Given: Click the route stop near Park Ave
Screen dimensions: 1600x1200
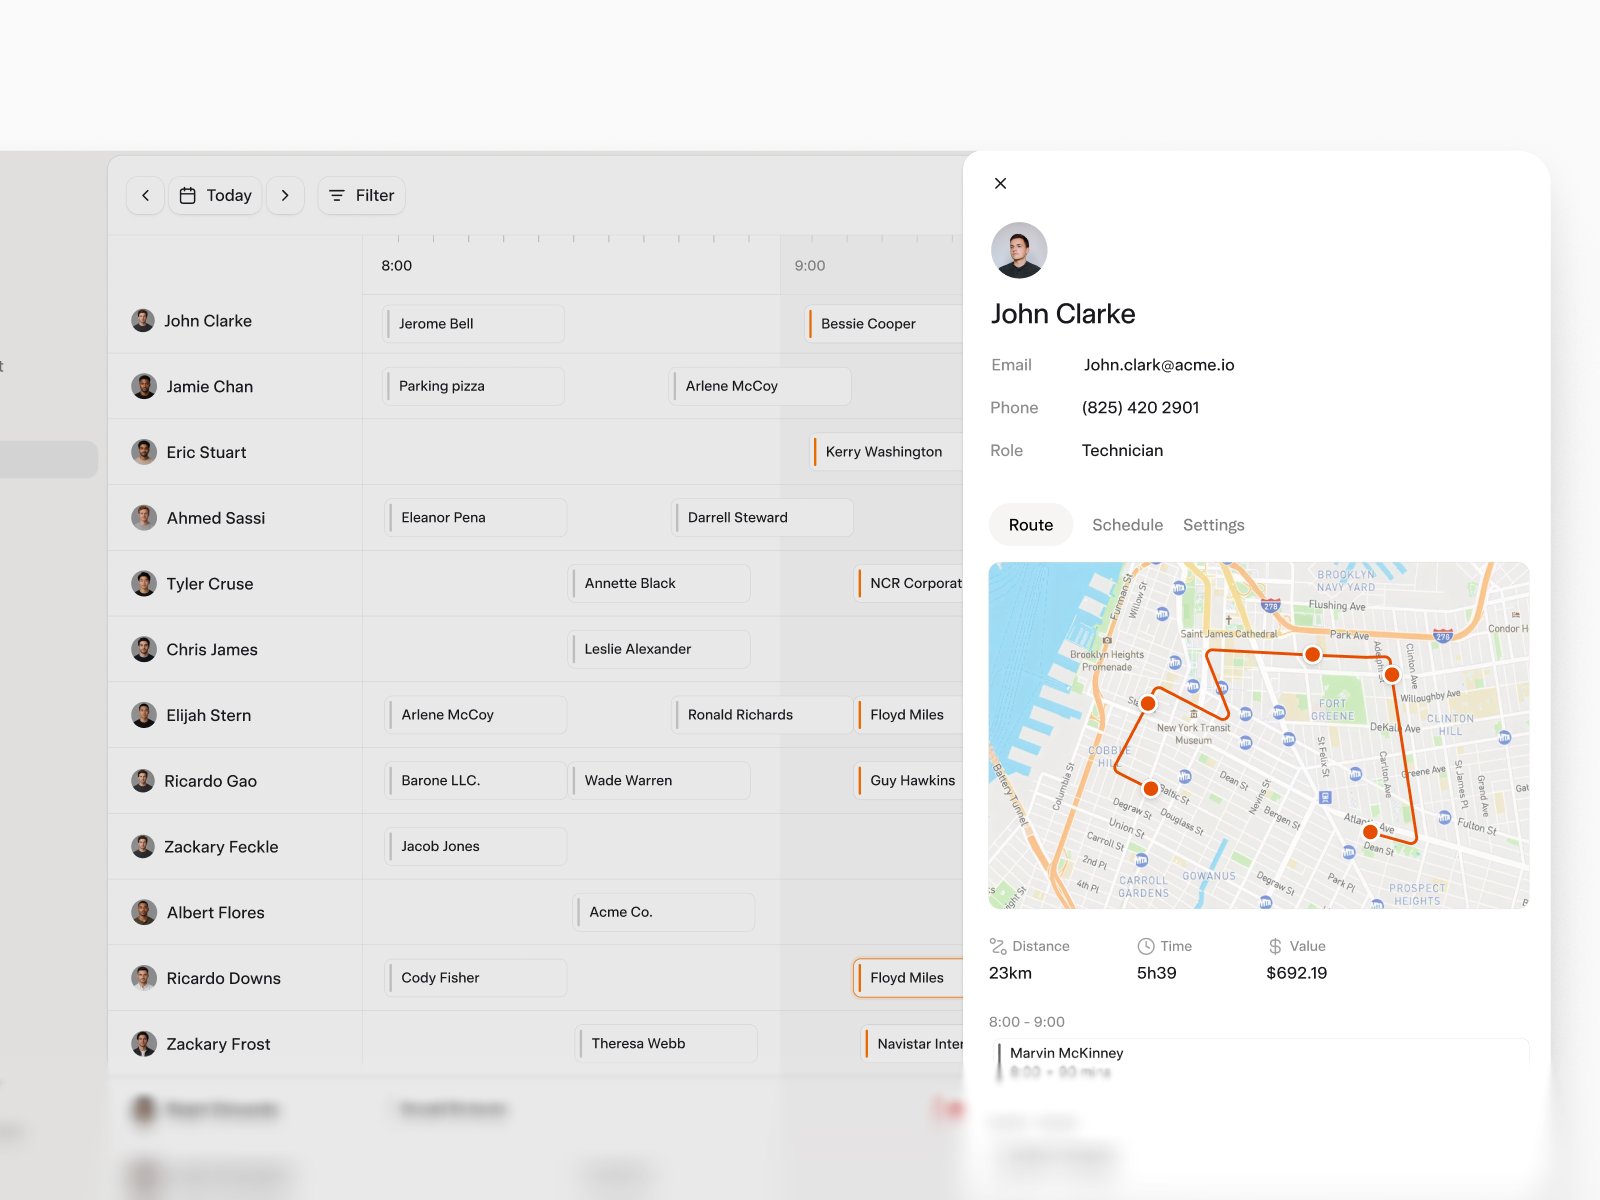Looking at the screenshot, I should point(1312,654).
